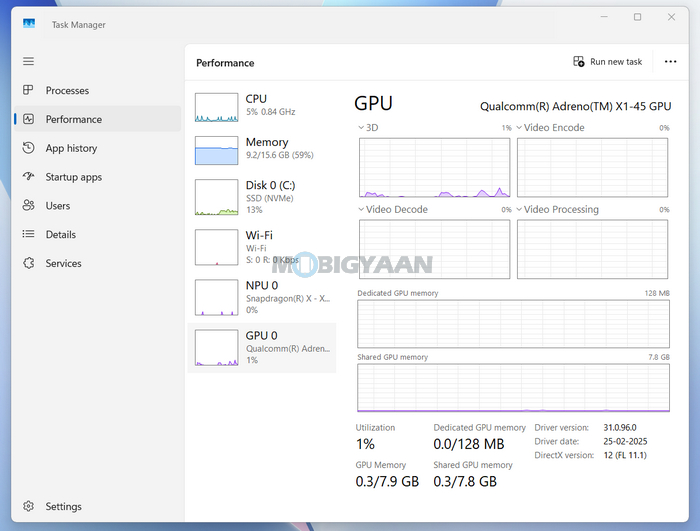Open the three-dots more options menu
Screen dimensions: 700x531
pyautogui.click(x=670, y=62)
